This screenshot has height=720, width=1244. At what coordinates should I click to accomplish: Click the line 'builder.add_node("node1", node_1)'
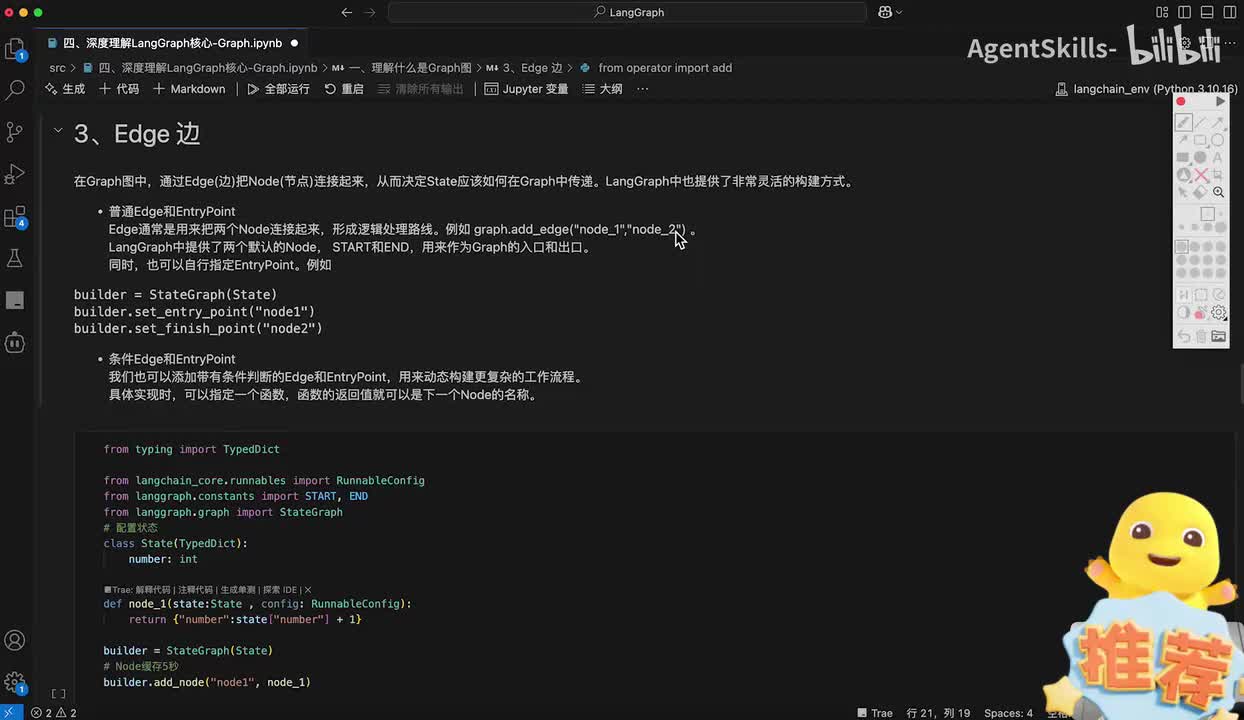pos(207,682)
